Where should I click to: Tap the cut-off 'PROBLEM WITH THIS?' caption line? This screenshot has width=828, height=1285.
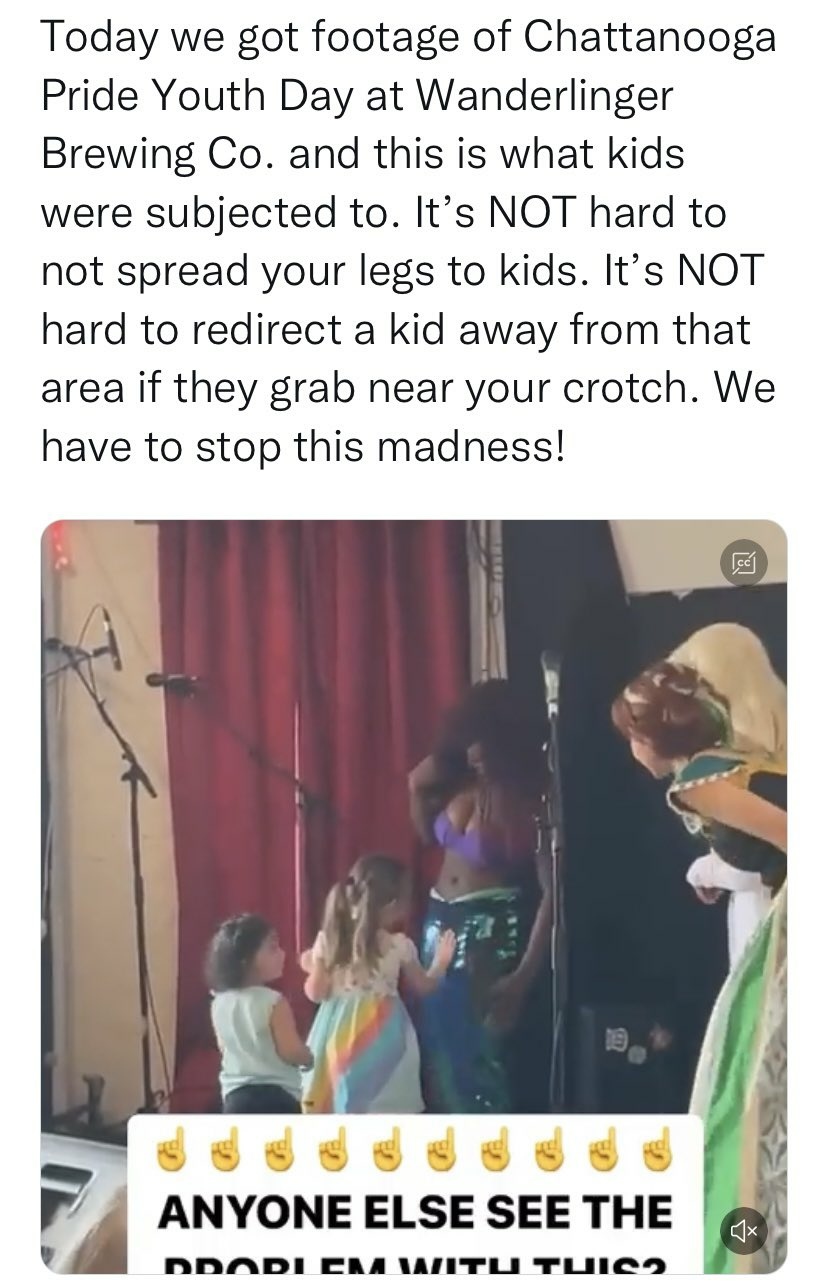tap(415, 1262)
